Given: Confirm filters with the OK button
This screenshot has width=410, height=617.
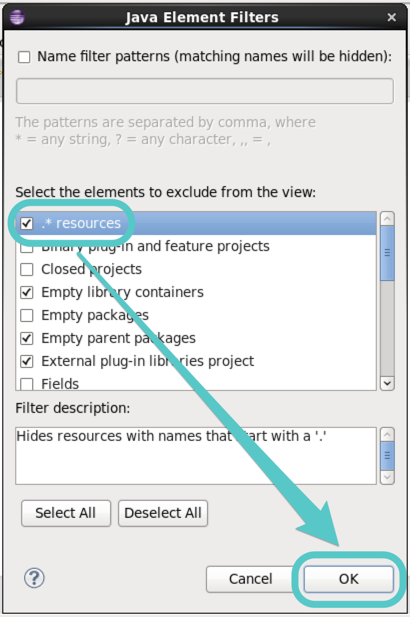Looking at the screenshot, I should coord(348,579).
